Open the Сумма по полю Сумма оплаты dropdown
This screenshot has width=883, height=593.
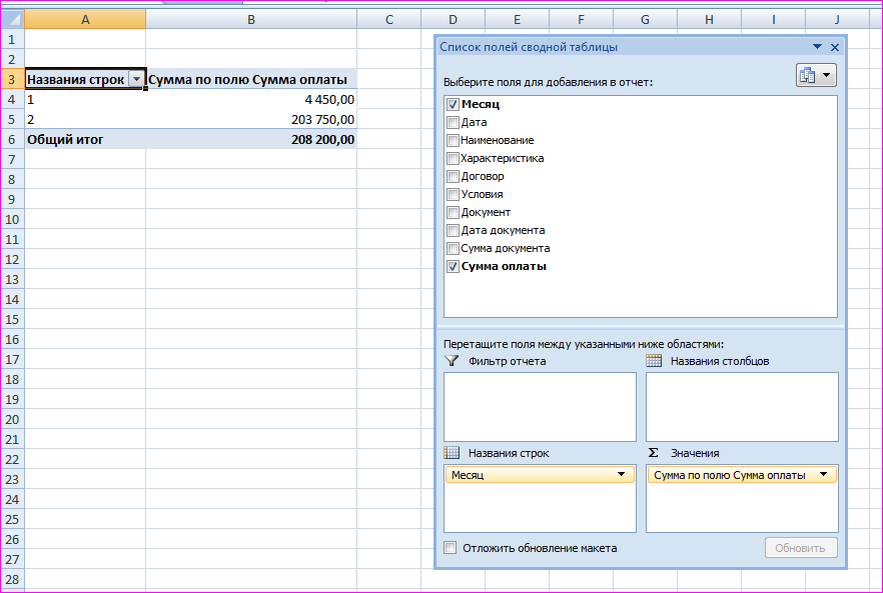[x=827, y=475]
